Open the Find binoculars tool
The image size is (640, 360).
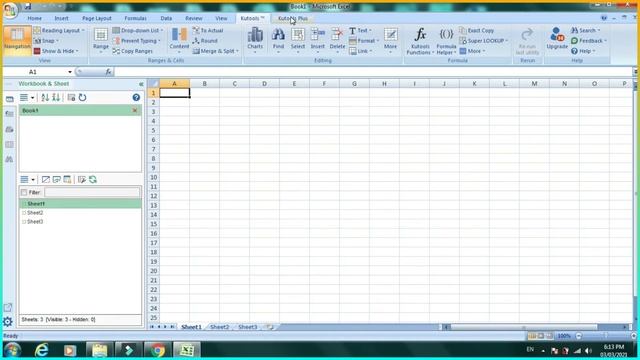278,40
